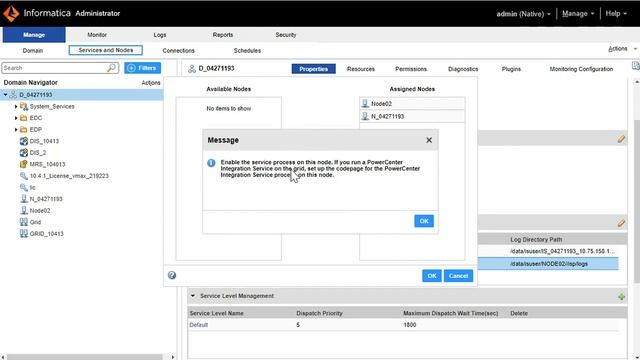
Task: Open the Schedules sub-tab
Action: 247,51
